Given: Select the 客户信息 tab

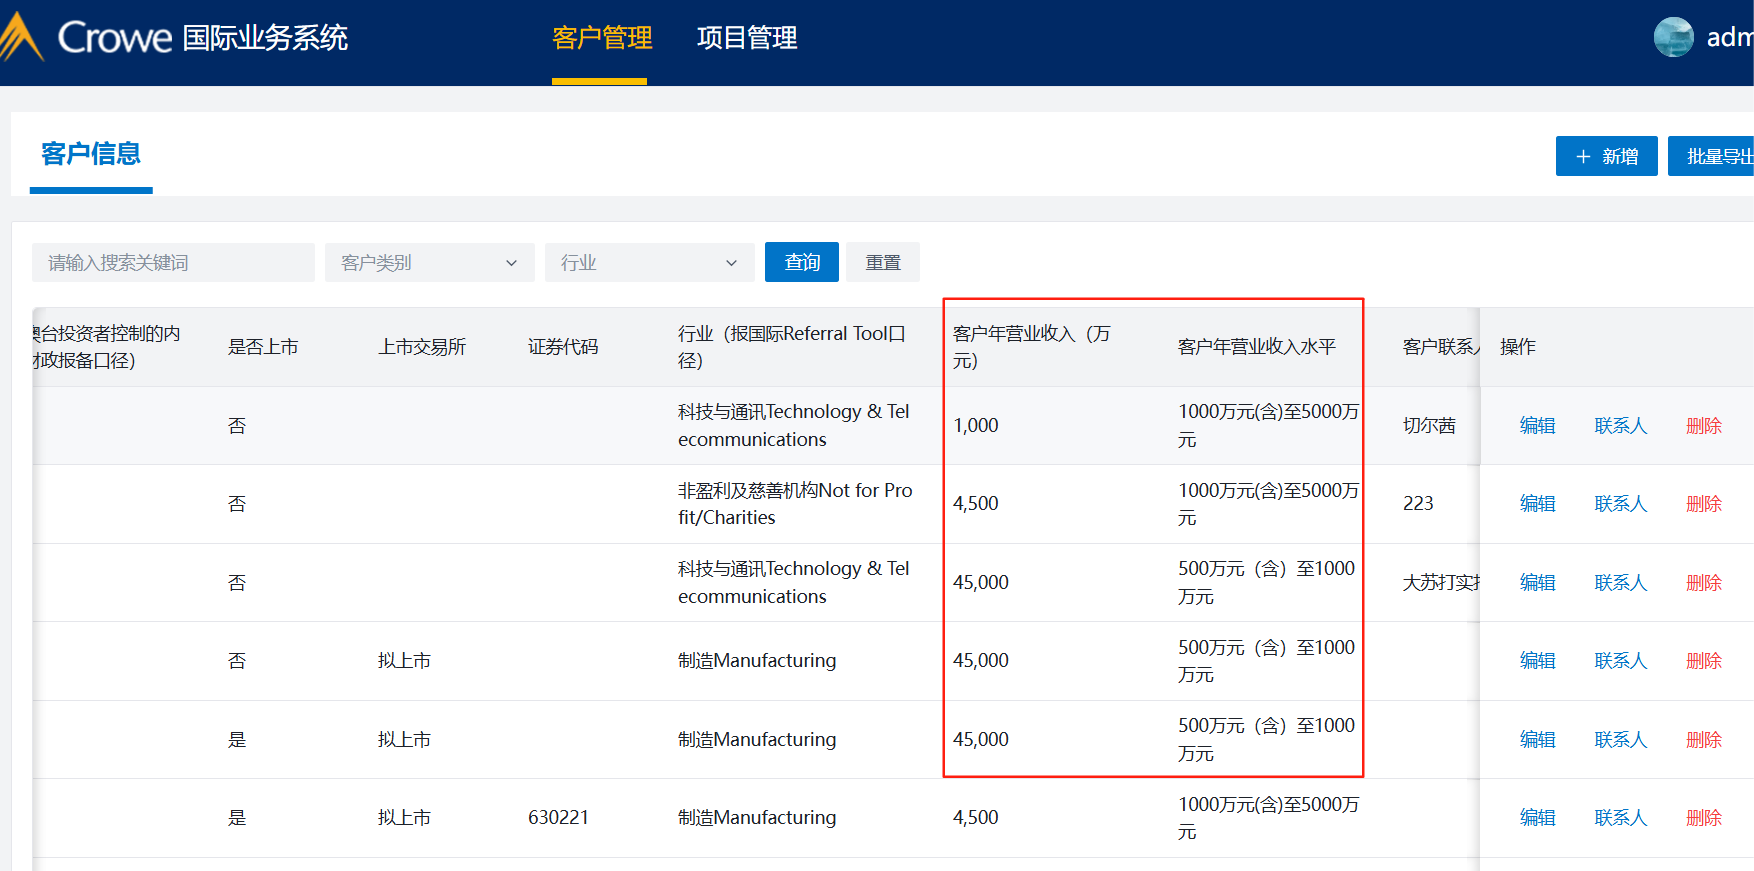Looking at the screenshot, I should pos(91,154).
